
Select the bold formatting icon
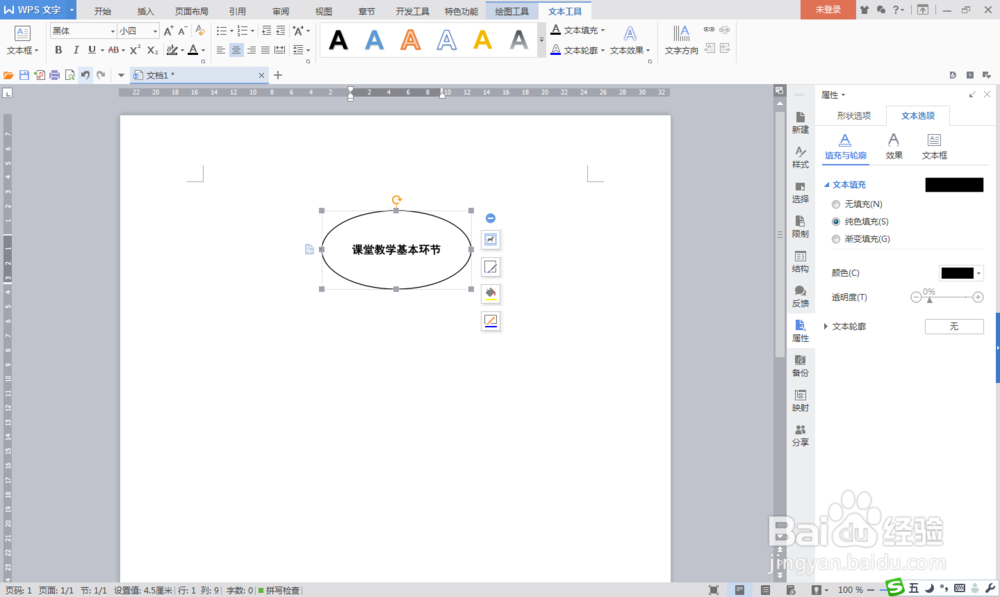pyautogui.click(x=58, y=49)
